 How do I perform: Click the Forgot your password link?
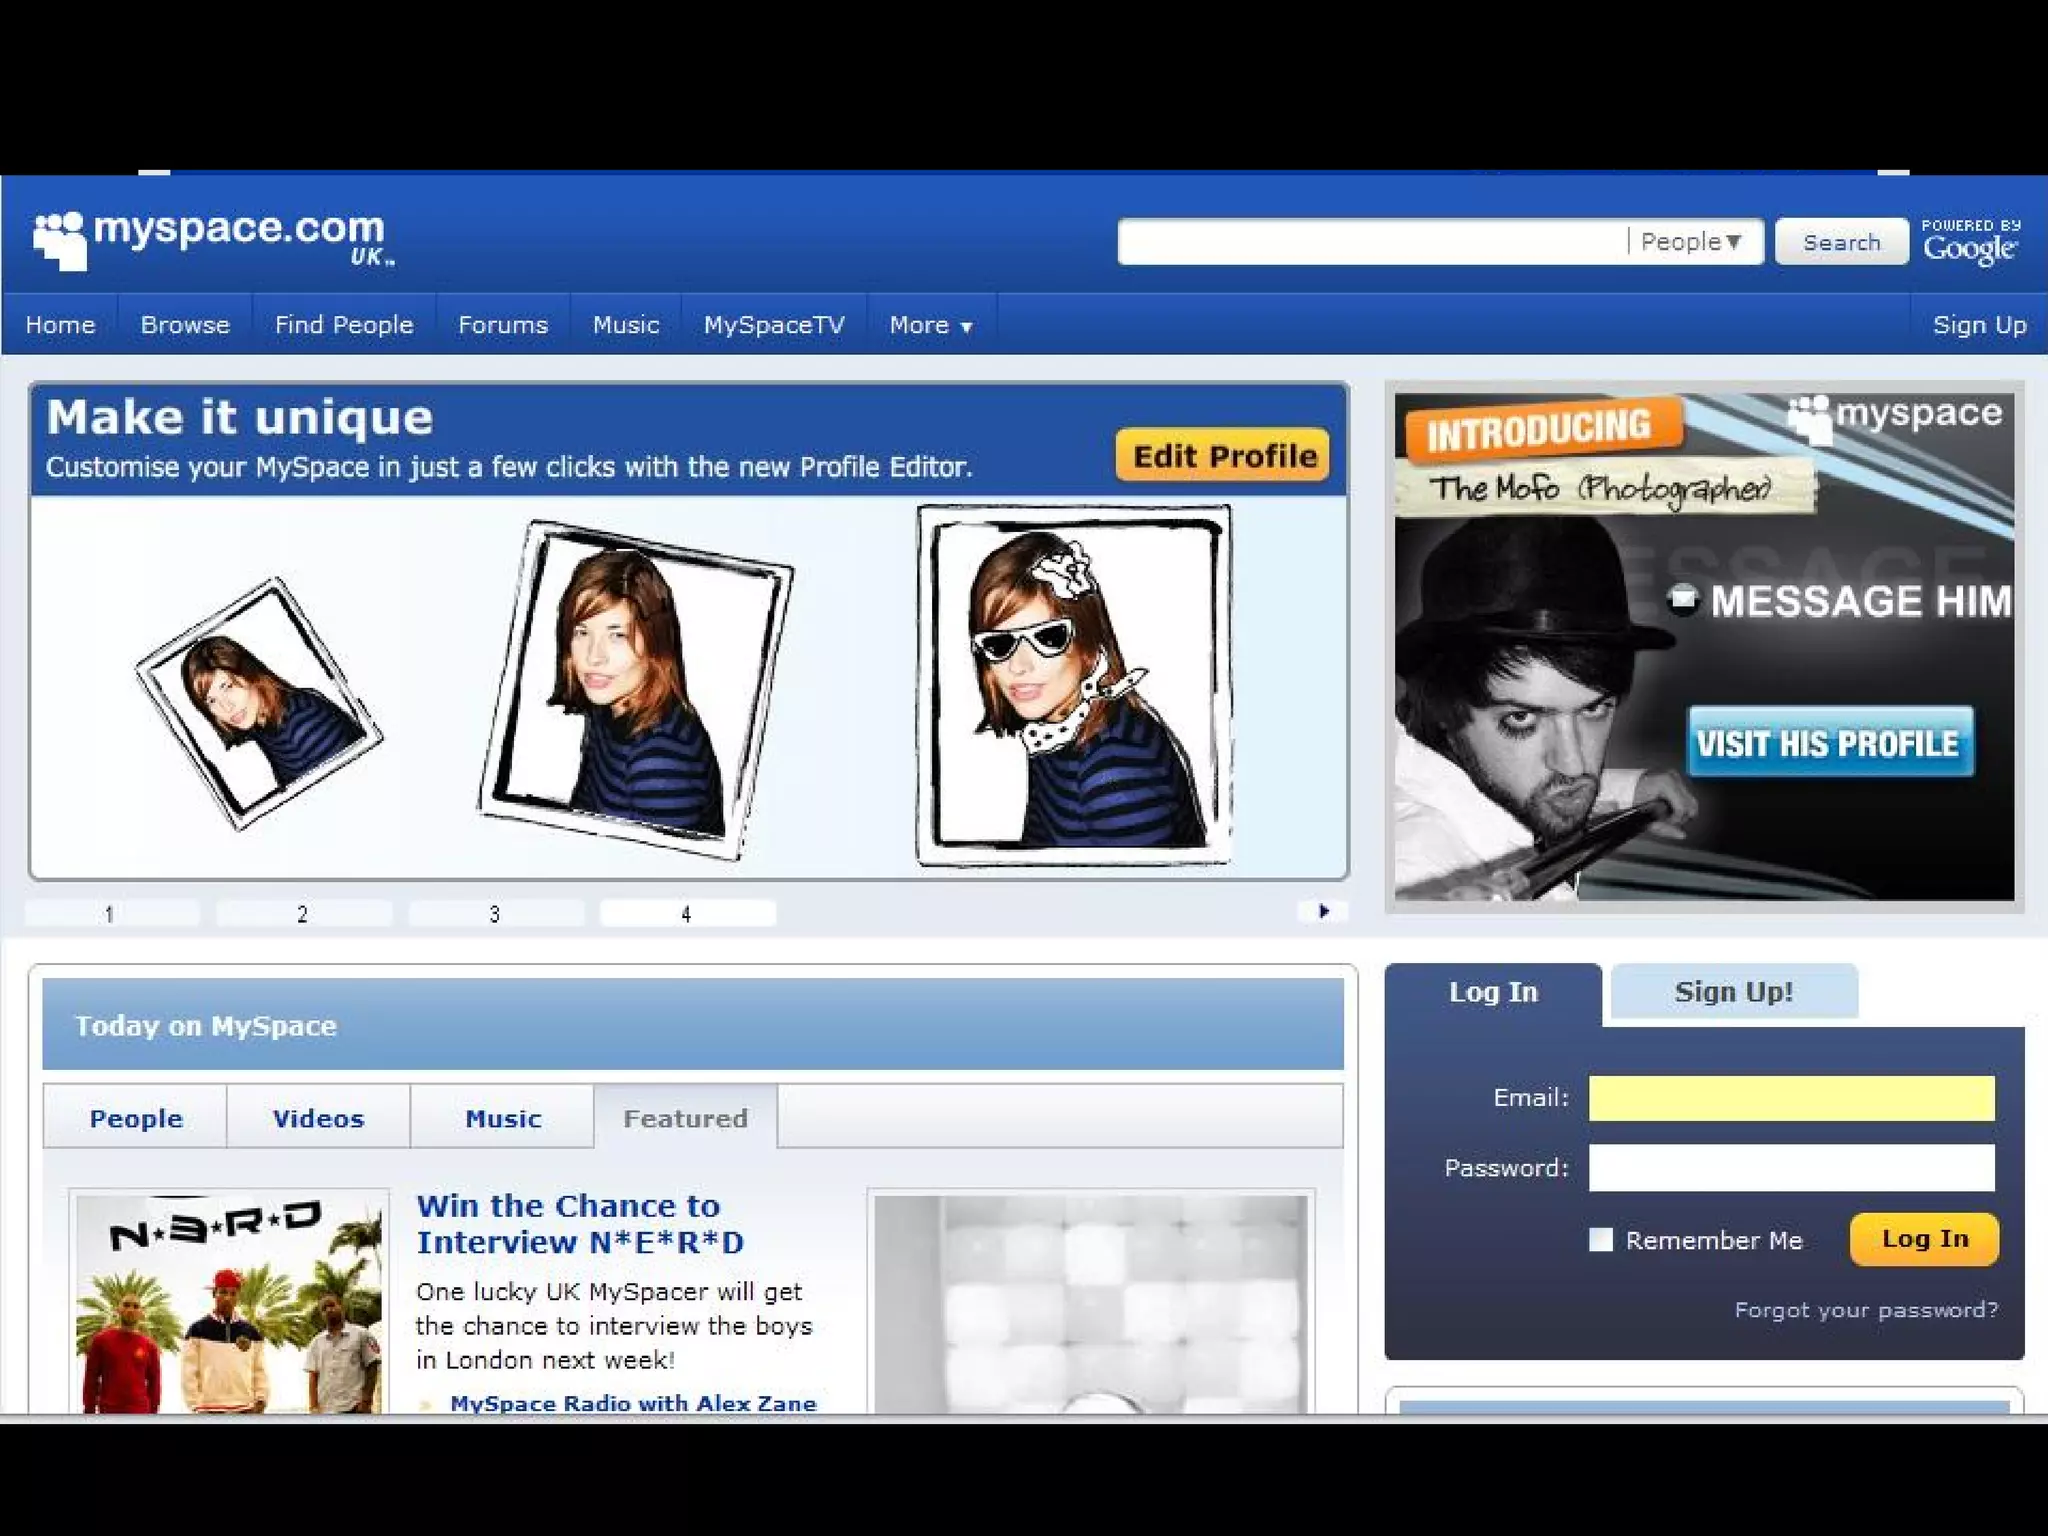click(1866, 1310)
